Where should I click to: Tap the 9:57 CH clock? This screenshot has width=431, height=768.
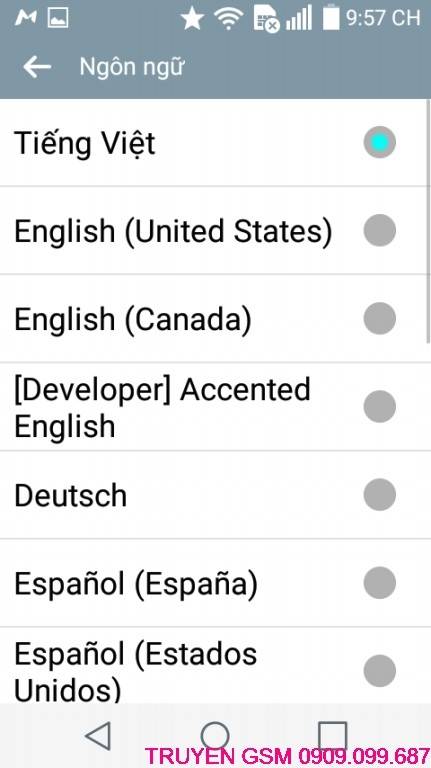pyautogui.click(x=383, y=18)
